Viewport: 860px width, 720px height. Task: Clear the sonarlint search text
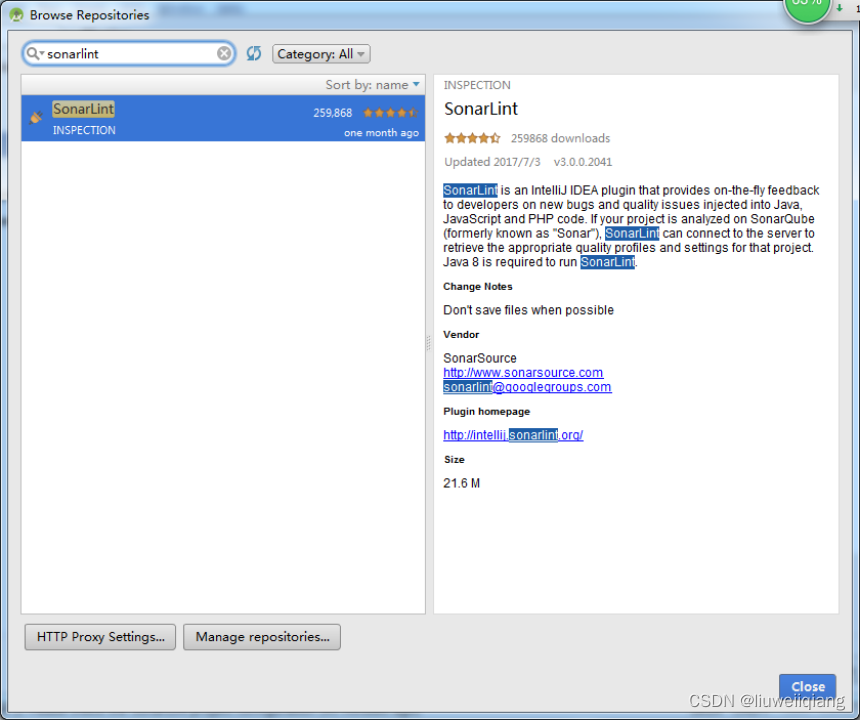tap(224, 53)
